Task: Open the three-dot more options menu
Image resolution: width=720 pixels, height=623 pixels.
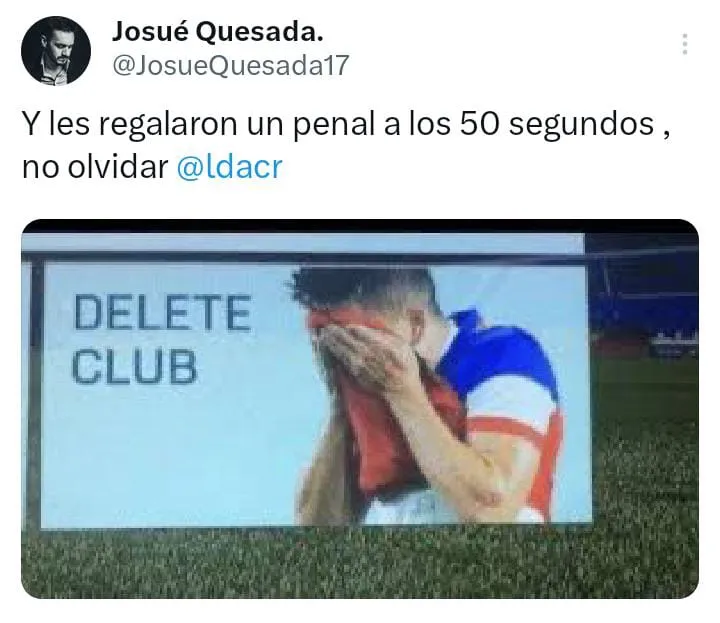Action: pyautogui.click(x=684, y=44)
